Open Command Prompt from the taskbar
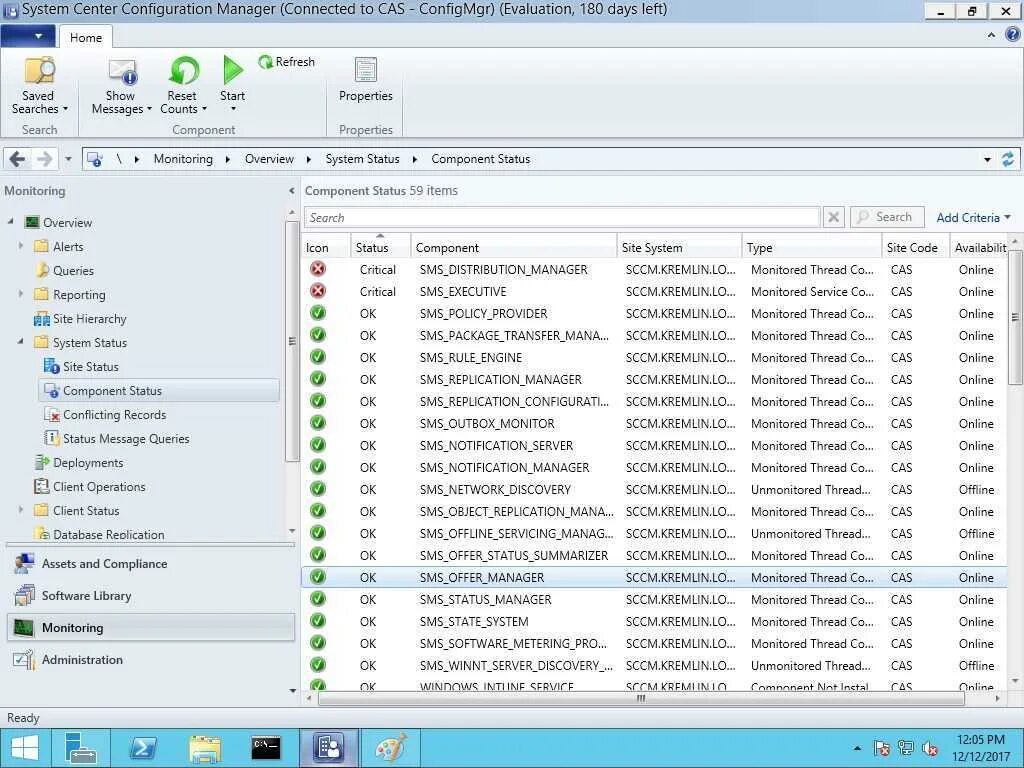Image resolution: width=1024 pixels, height=768 pixels. pyautogui.click(x=266, y=748)
